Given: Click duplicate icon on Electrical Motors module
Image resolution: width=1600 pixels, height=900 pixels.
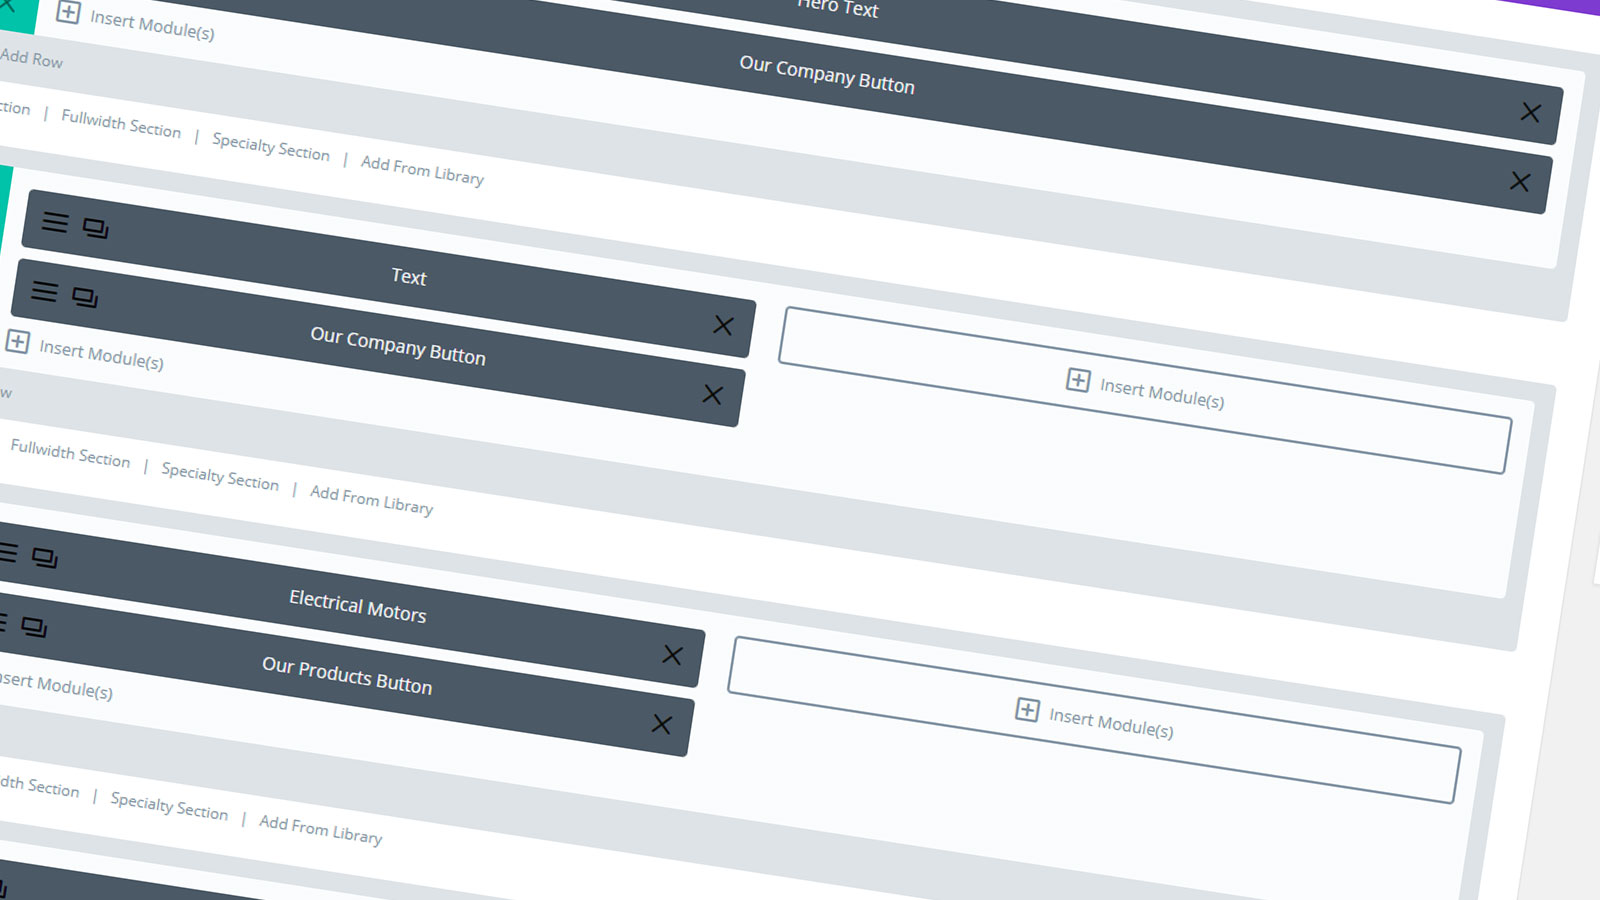Looking at the screenshot, I should 44,557.
